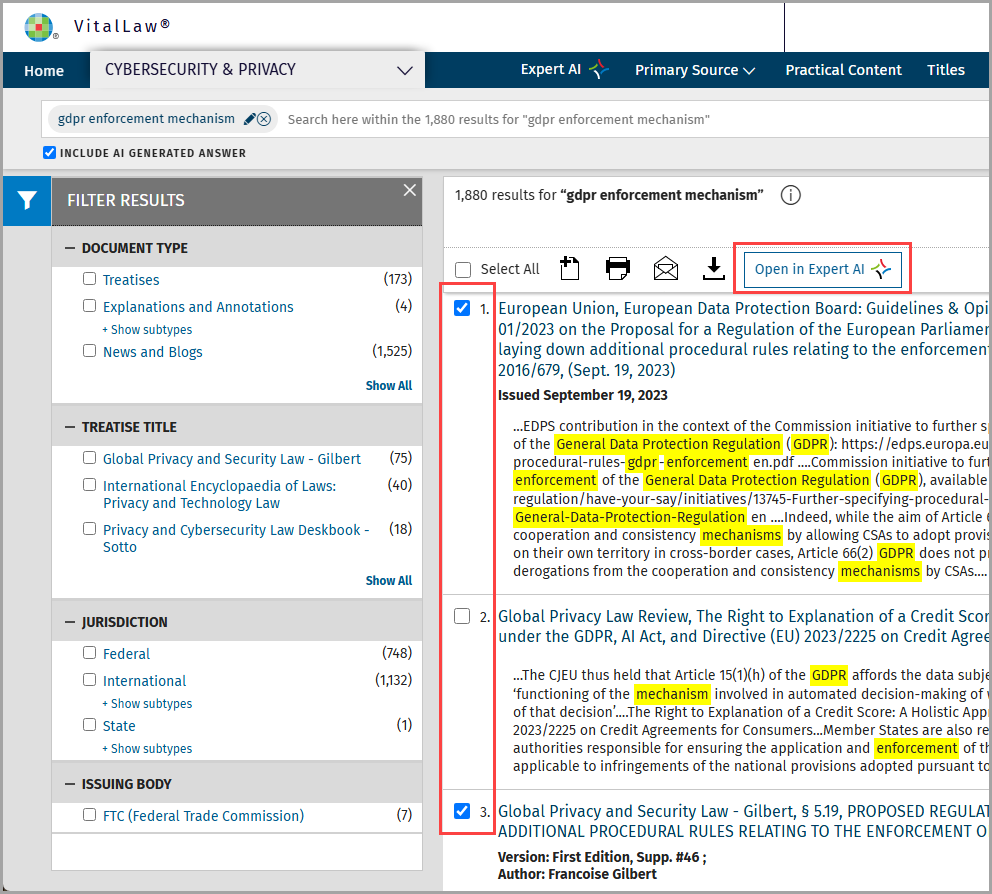This screenshot has height=894, width=992.
Task: Edit the gdpr enforcement mechanism search term
Action: point(250,119)
